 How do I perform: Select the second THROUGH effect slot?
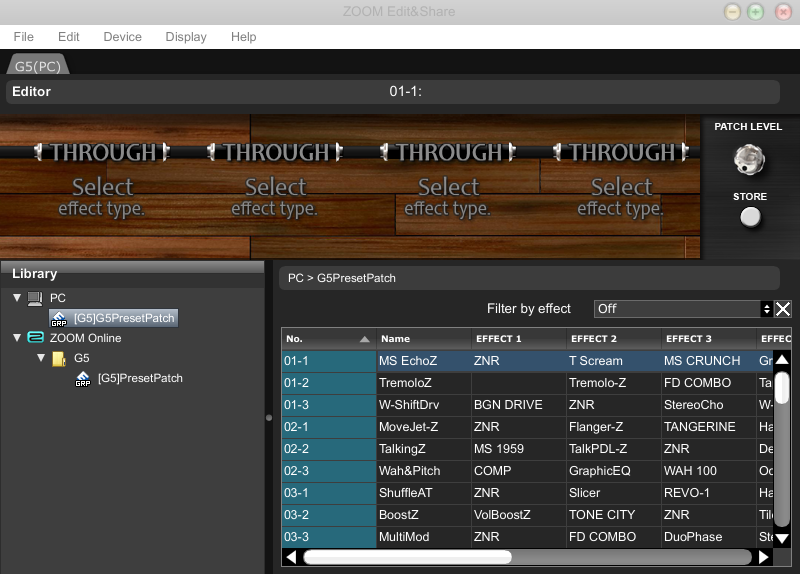(274, 152)
